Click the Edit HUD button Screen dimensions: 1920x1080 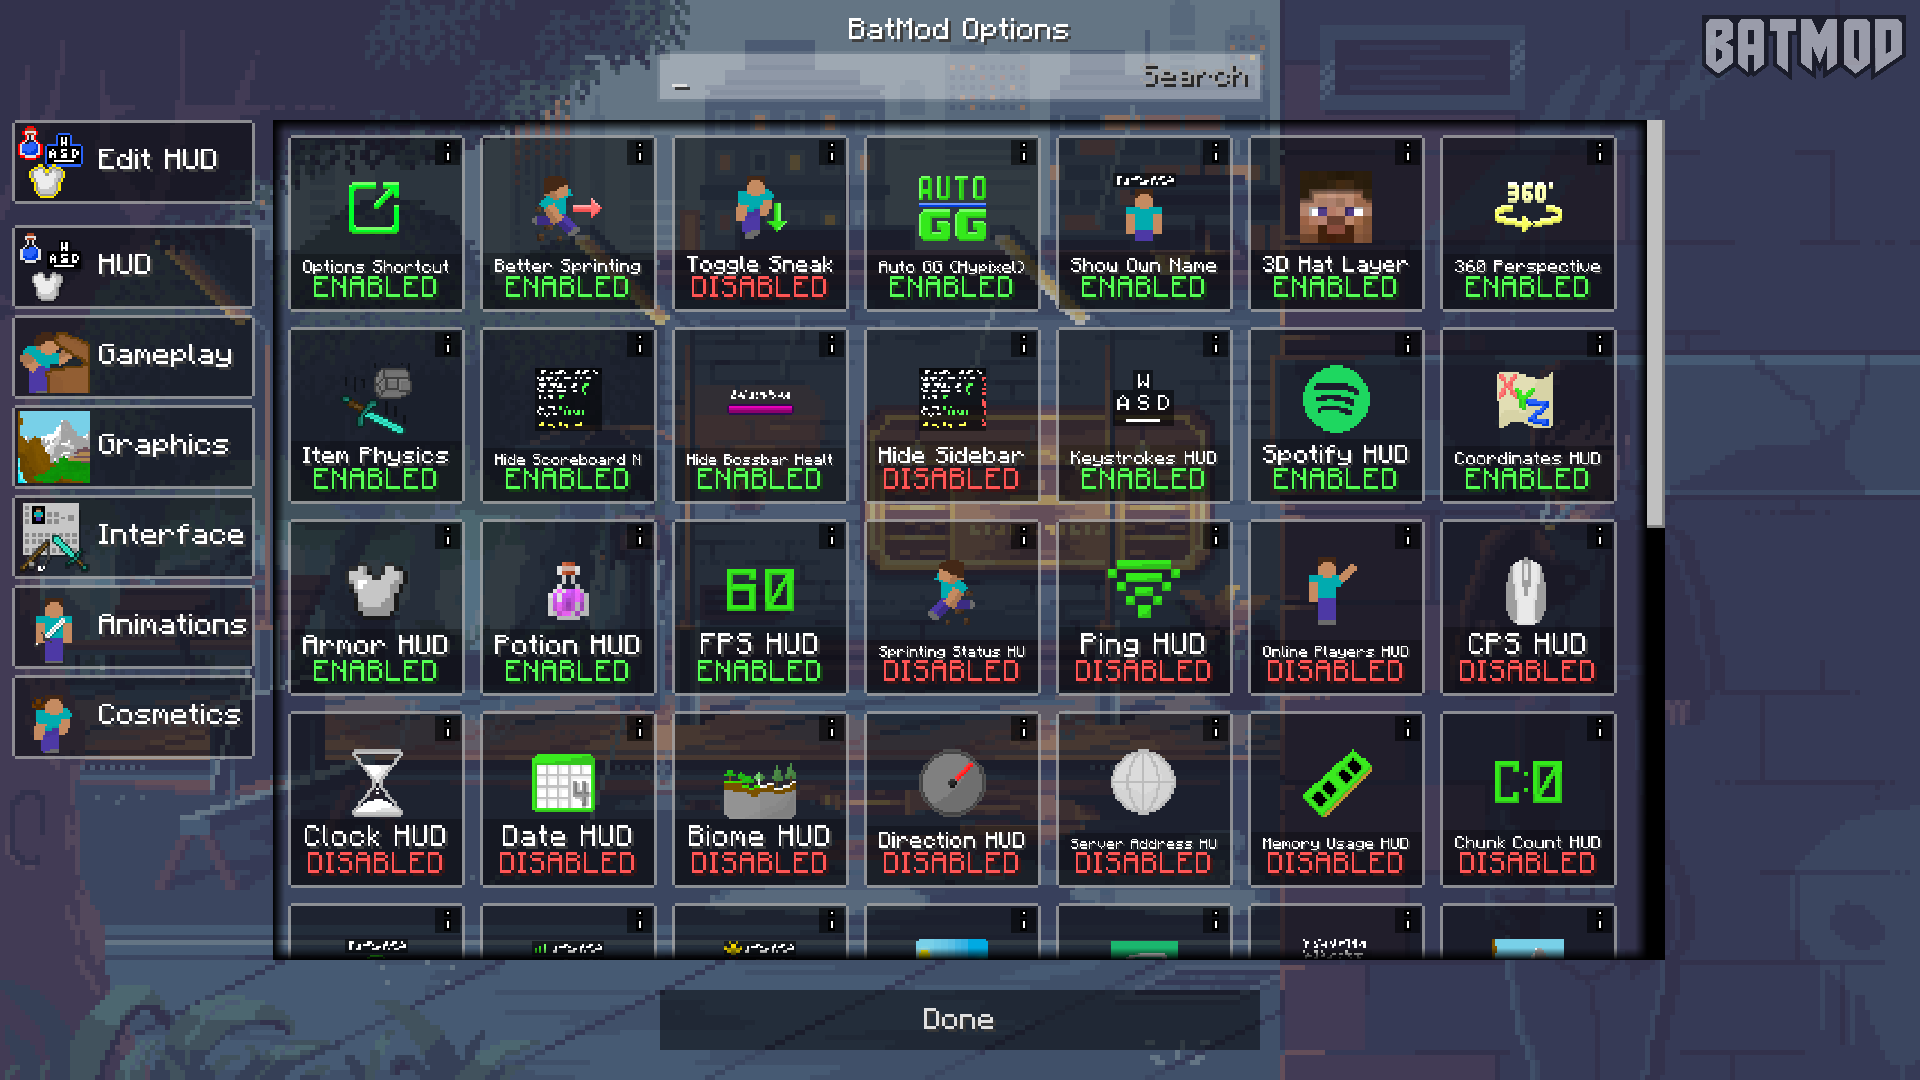(x=132, y=158)
